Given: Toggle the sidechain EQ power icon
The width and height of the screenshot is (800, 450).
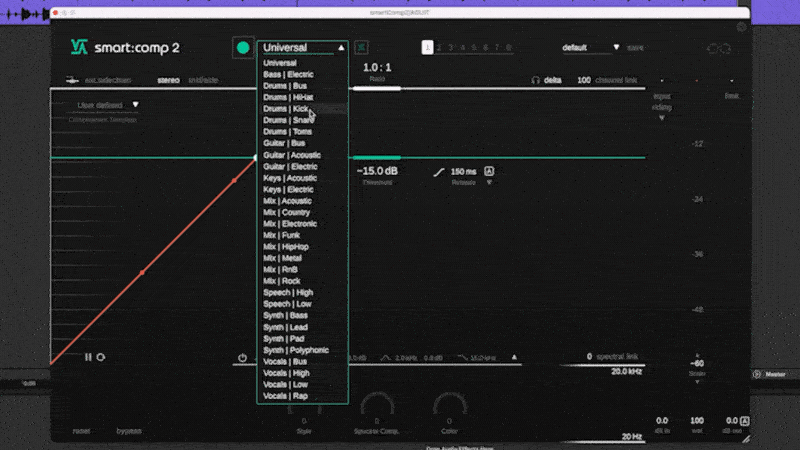Looking at the screenshot, I should click(242, 358).
